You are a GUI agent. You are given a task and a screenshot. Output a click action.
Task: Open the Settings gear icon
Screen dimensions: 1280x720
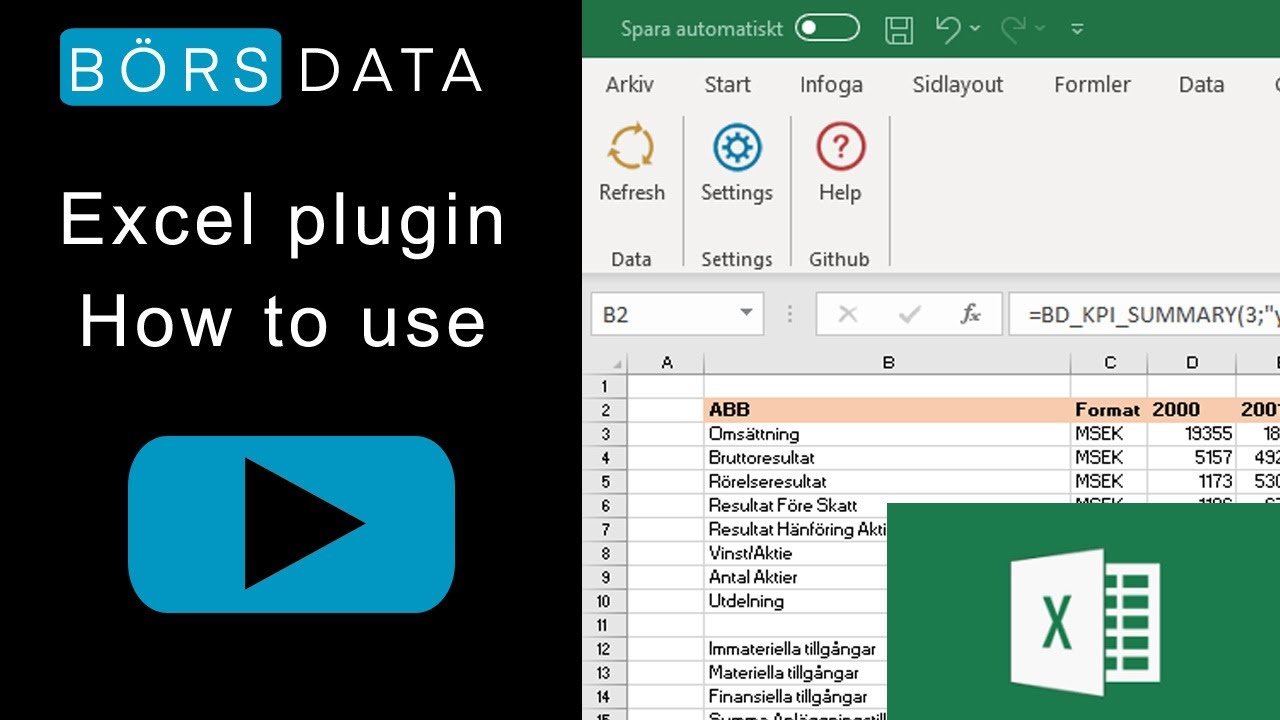pos(737,147)
